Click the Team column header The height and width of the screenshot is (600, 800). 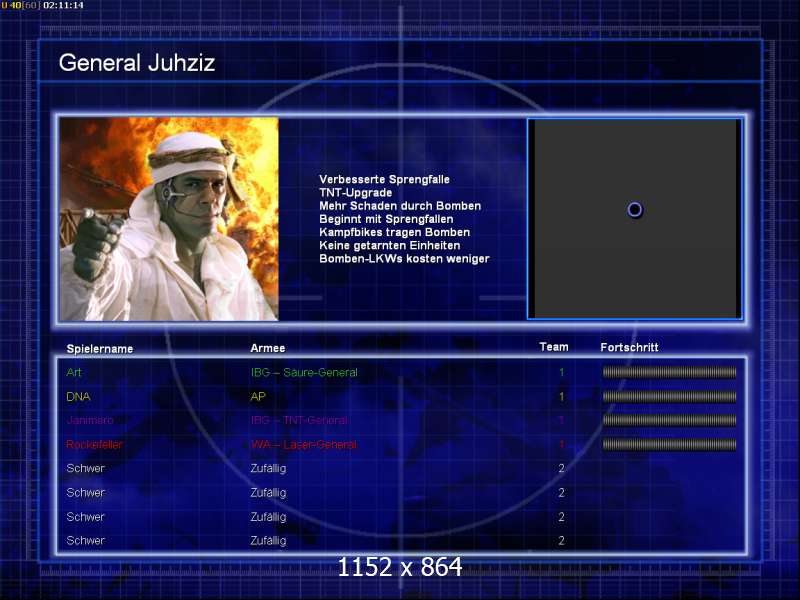tap(553, 347)
